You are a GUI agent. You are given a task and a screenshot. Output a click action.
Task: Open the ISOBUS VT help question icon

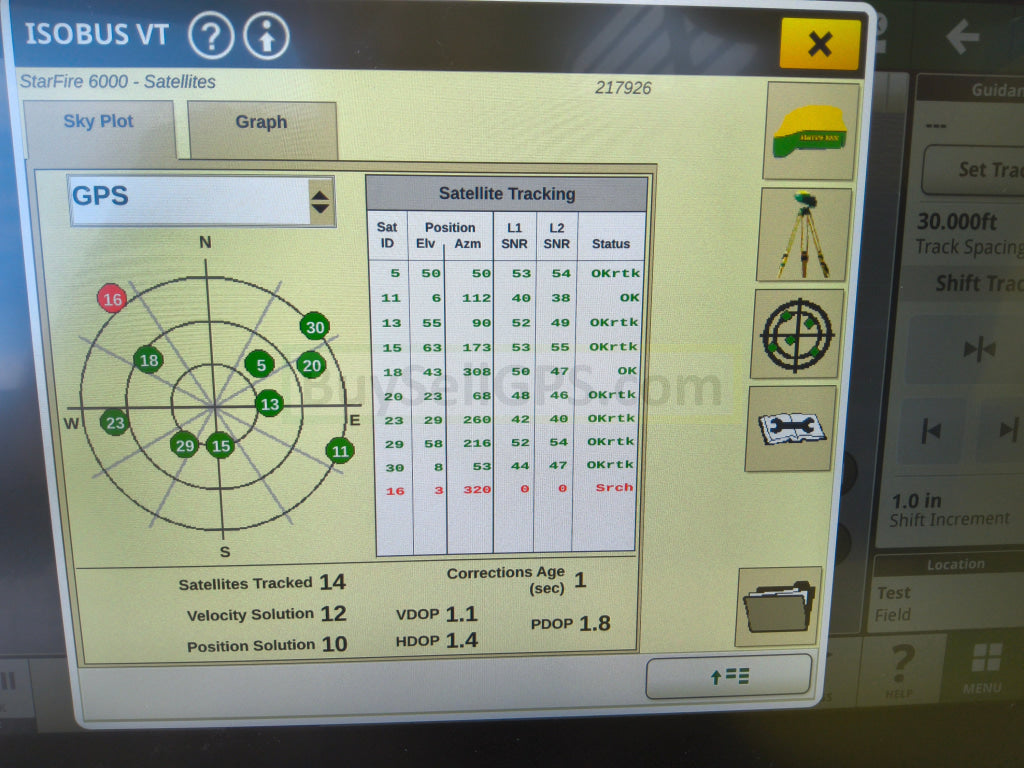click(x=211, y=37)
